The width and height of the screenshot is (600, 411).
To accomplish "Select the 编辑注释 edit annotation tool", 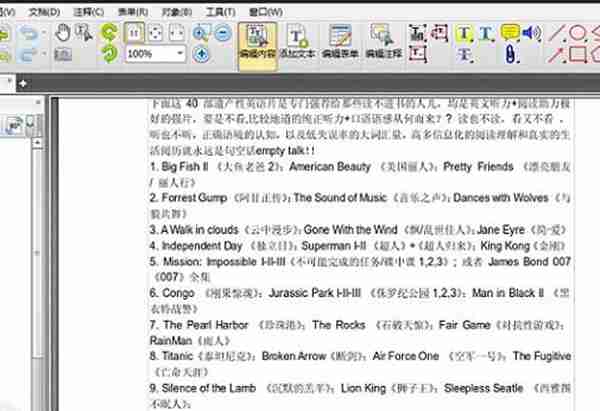I will tap(383, 41).
